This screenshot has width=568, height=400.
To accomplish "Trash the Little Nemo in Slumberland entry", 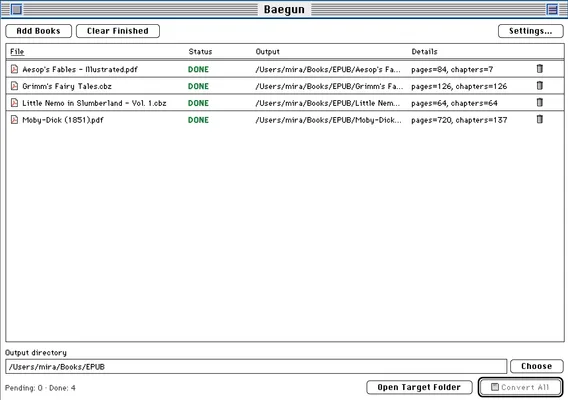I will [539, 103].
